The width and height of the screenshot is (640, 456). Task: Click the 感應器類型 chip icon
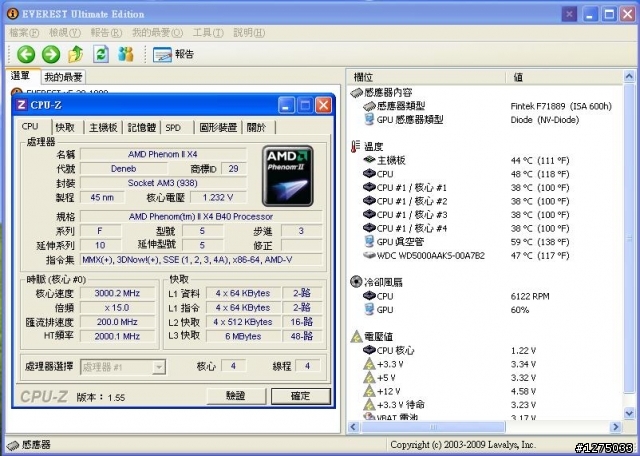369,106
